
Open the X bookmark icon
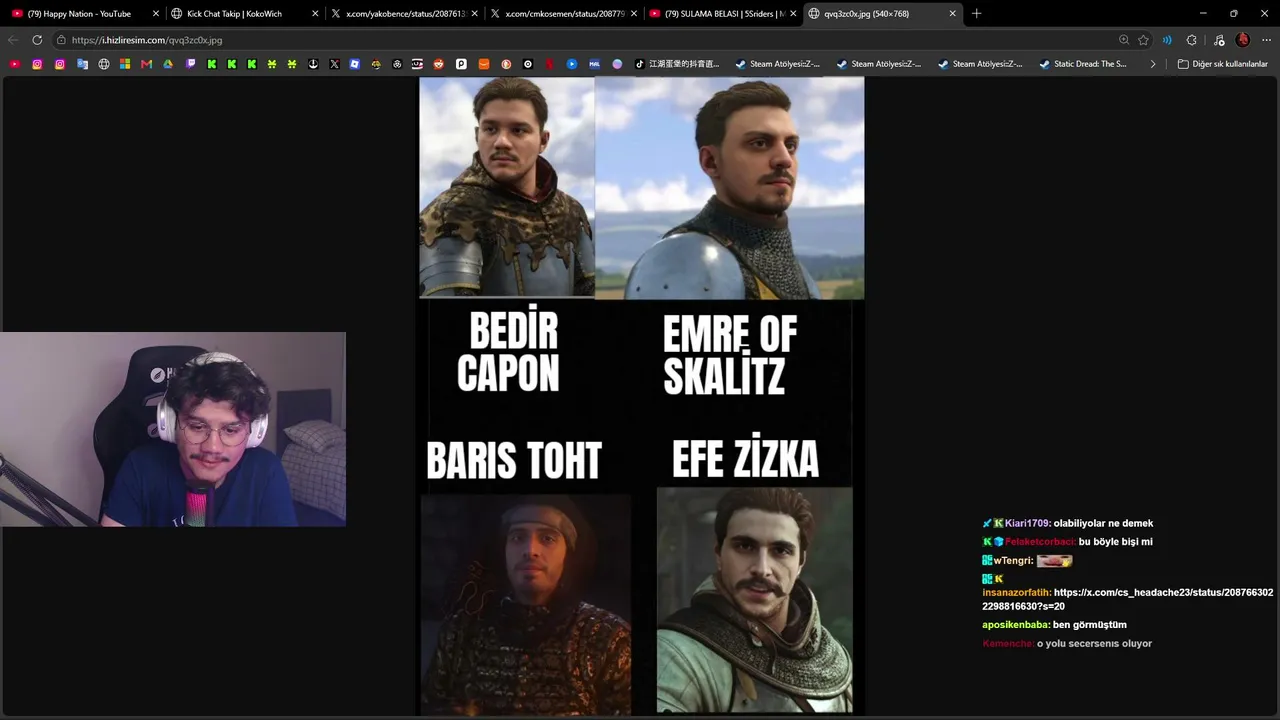pos(334,64)
